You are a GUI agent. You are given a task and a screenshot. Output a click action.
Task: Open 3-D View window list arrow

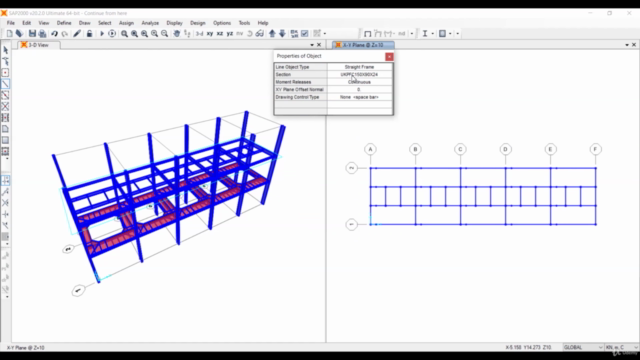pyautogui.click(x=312, y=45)
